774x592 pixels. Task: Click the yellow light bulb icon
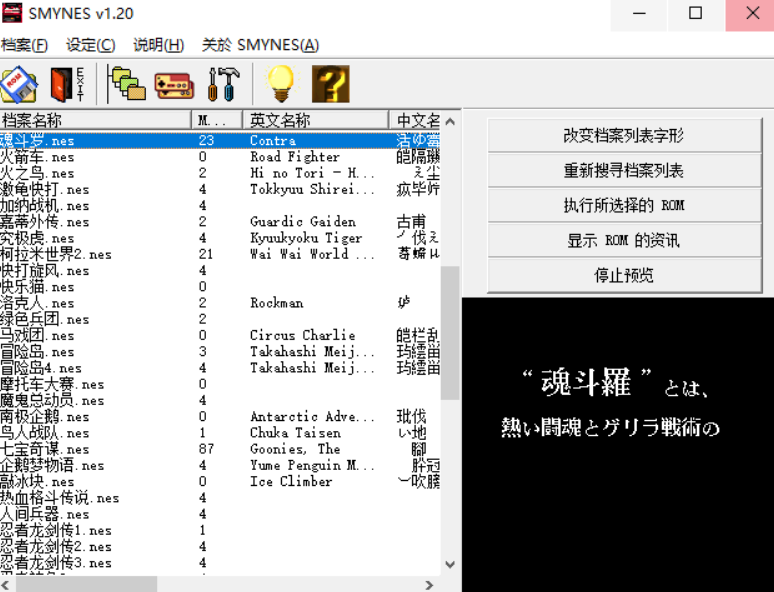tap(281, 84)
